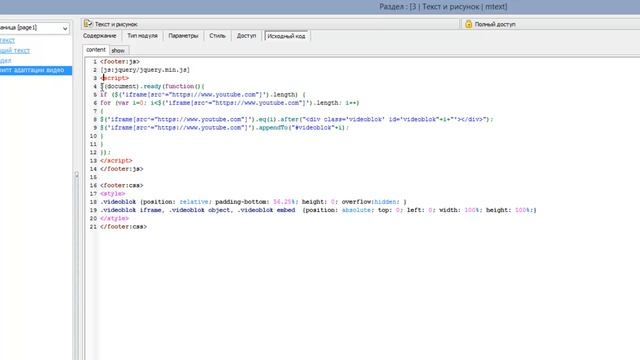This screenshot has height=360, width=640.
Task: Switch to the show sub-tab
Action: pos(118,51)
